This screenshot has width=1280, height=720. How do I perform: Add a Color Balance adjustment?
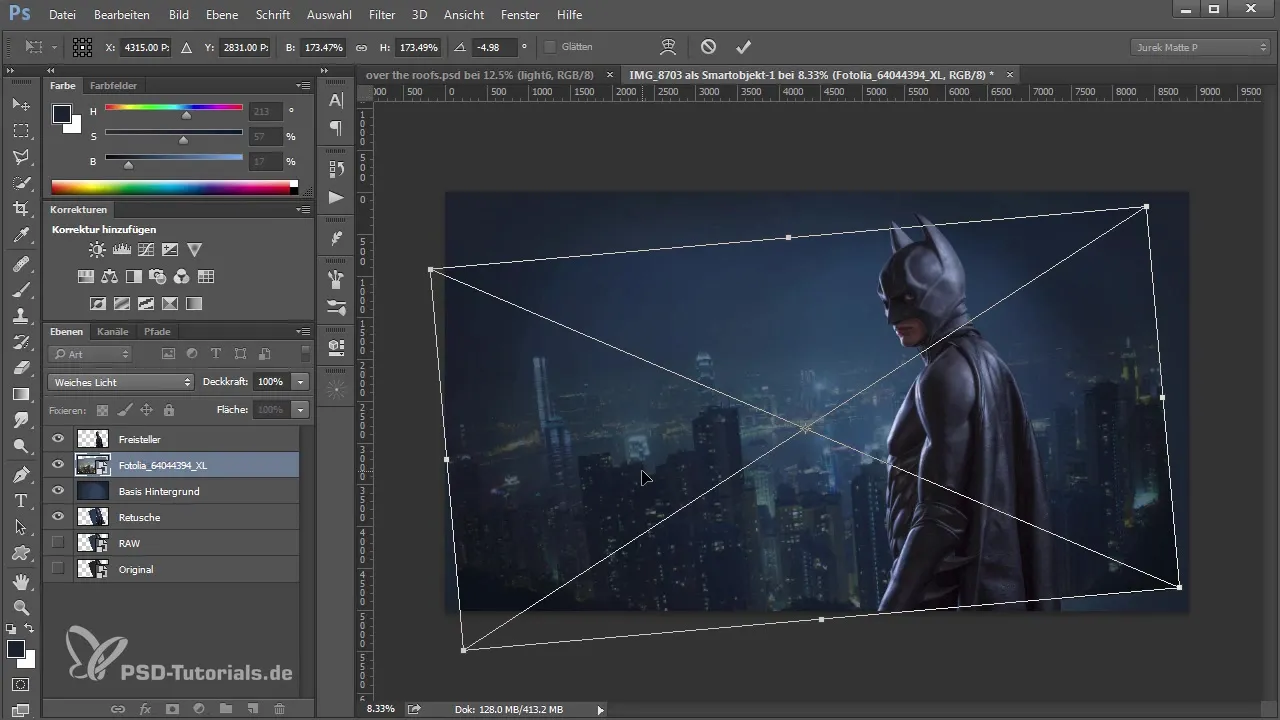pos(109,277)
